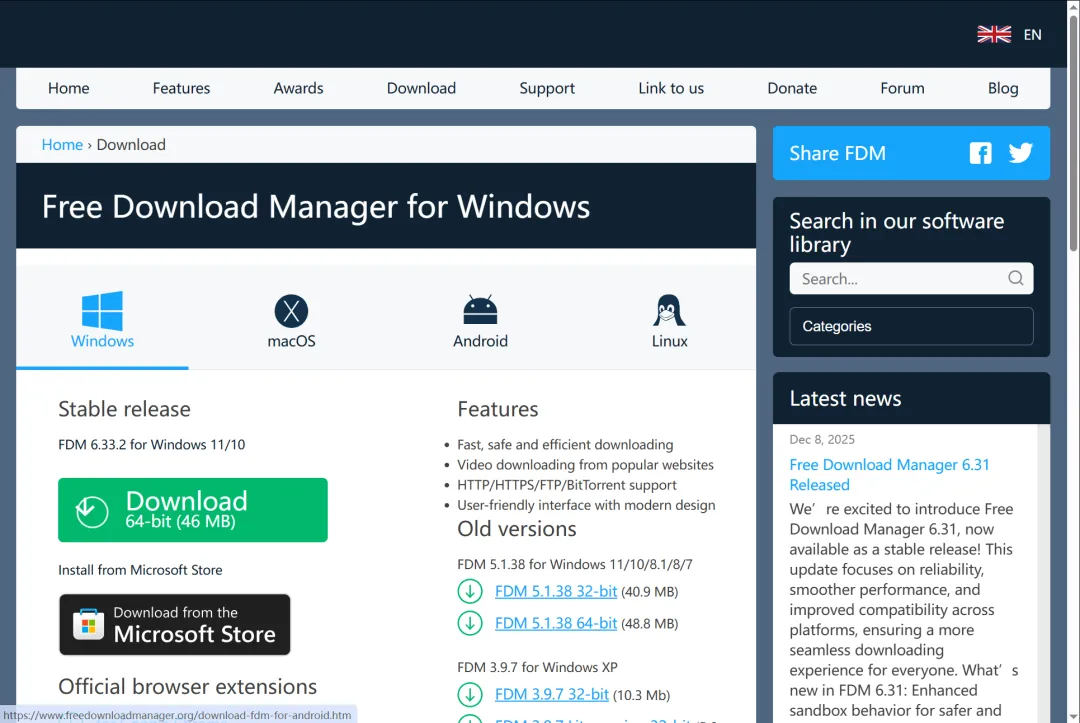Click the Share FDM label
This screenshot has height=723, width=1080.
[838, 153]
